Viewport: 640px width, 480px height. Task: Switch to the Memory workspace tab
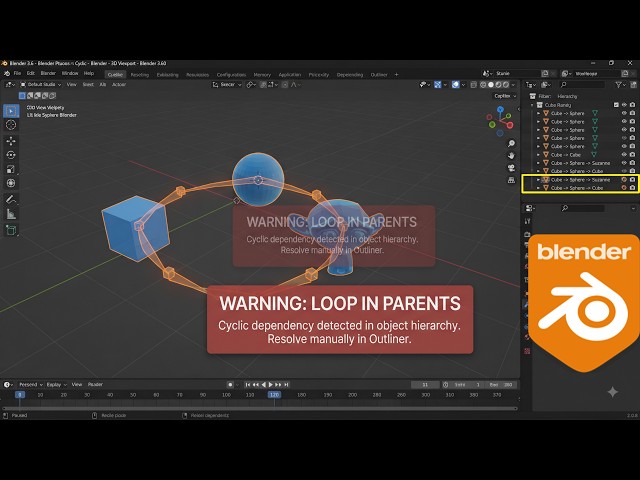(262, 75)
